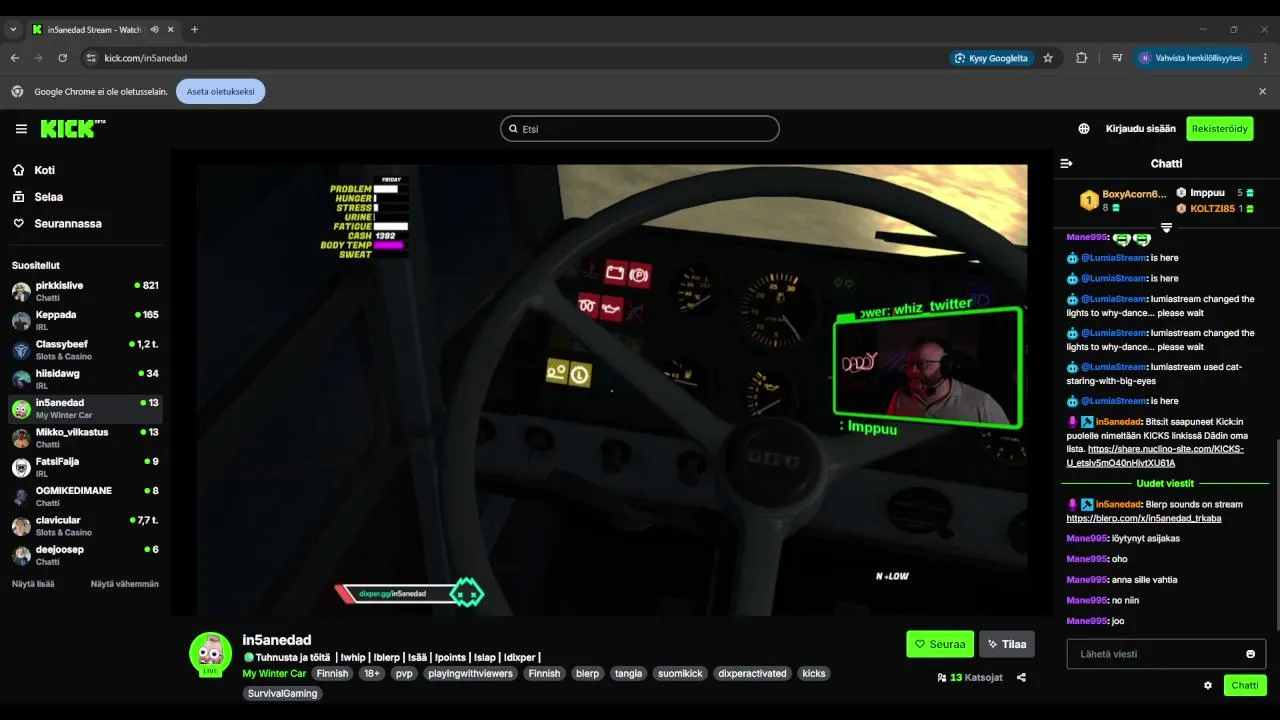Select the kicks tag
The height and width of the screenshot is (720, 1280).
[x=814, y=674]
